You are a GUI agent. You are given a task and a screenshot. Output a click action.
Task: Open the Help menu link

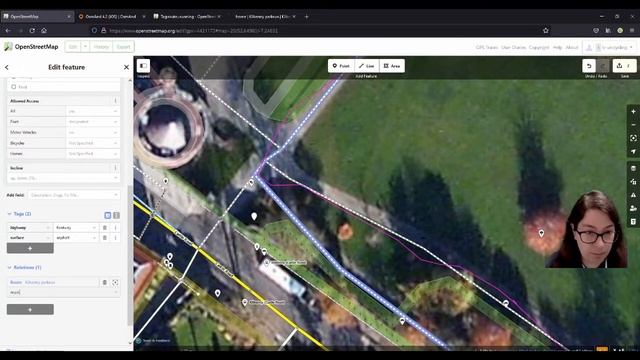558,47
